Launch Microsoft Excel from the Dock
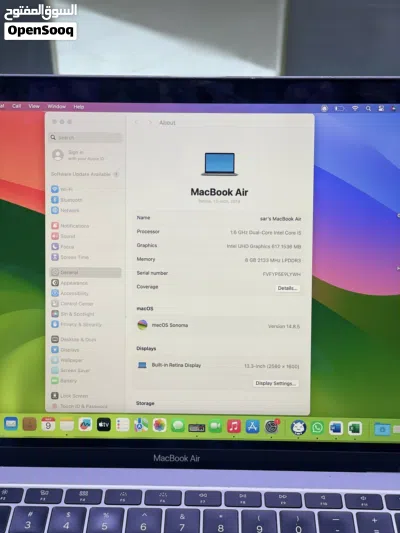 click(x=354, y=428)
